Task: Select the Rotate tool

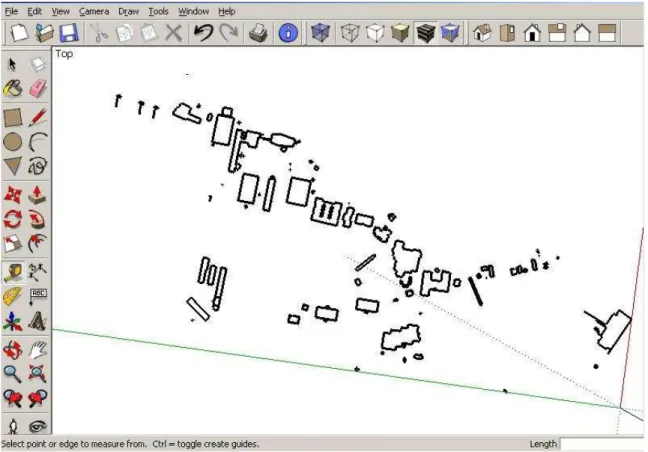Action: [x=12, y=219]
